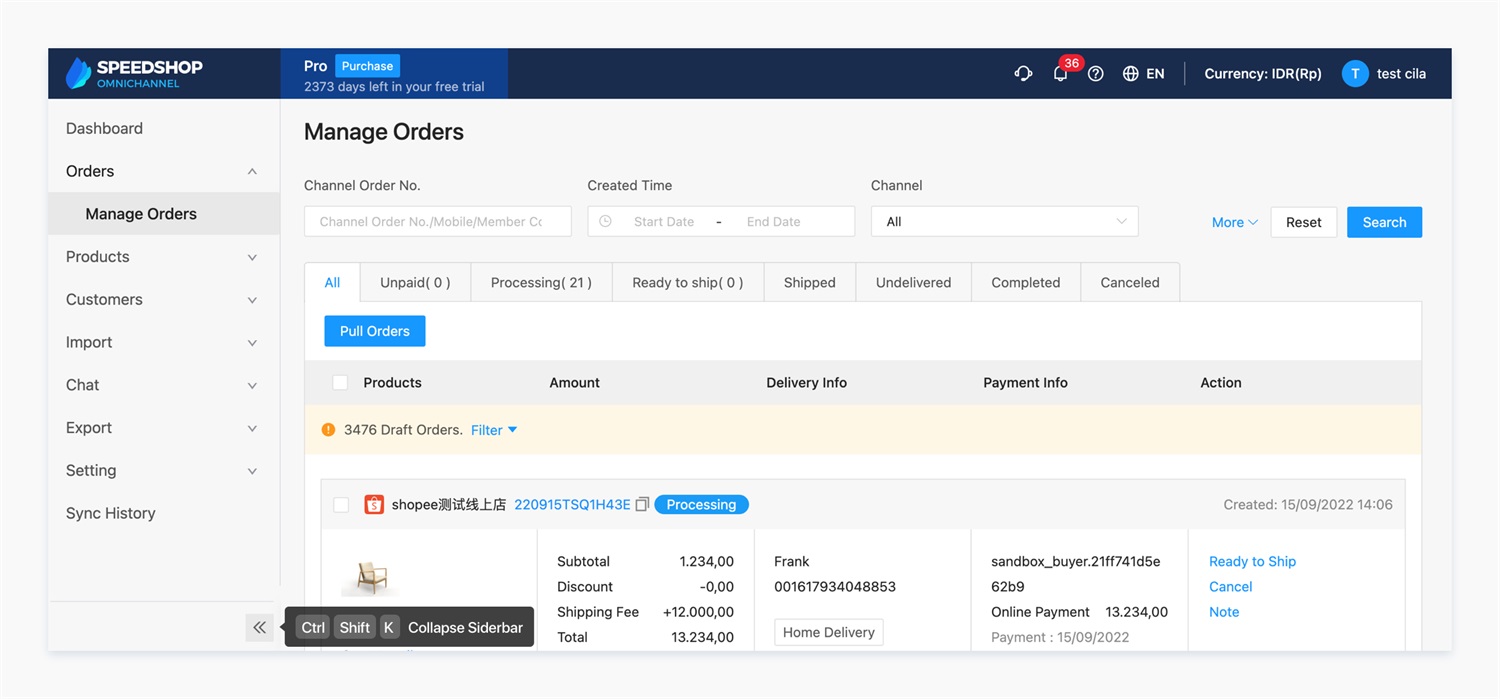The image size is (1500, 699).
Task: Switch to the Processing(21) tab
Action: coord(541,283)
